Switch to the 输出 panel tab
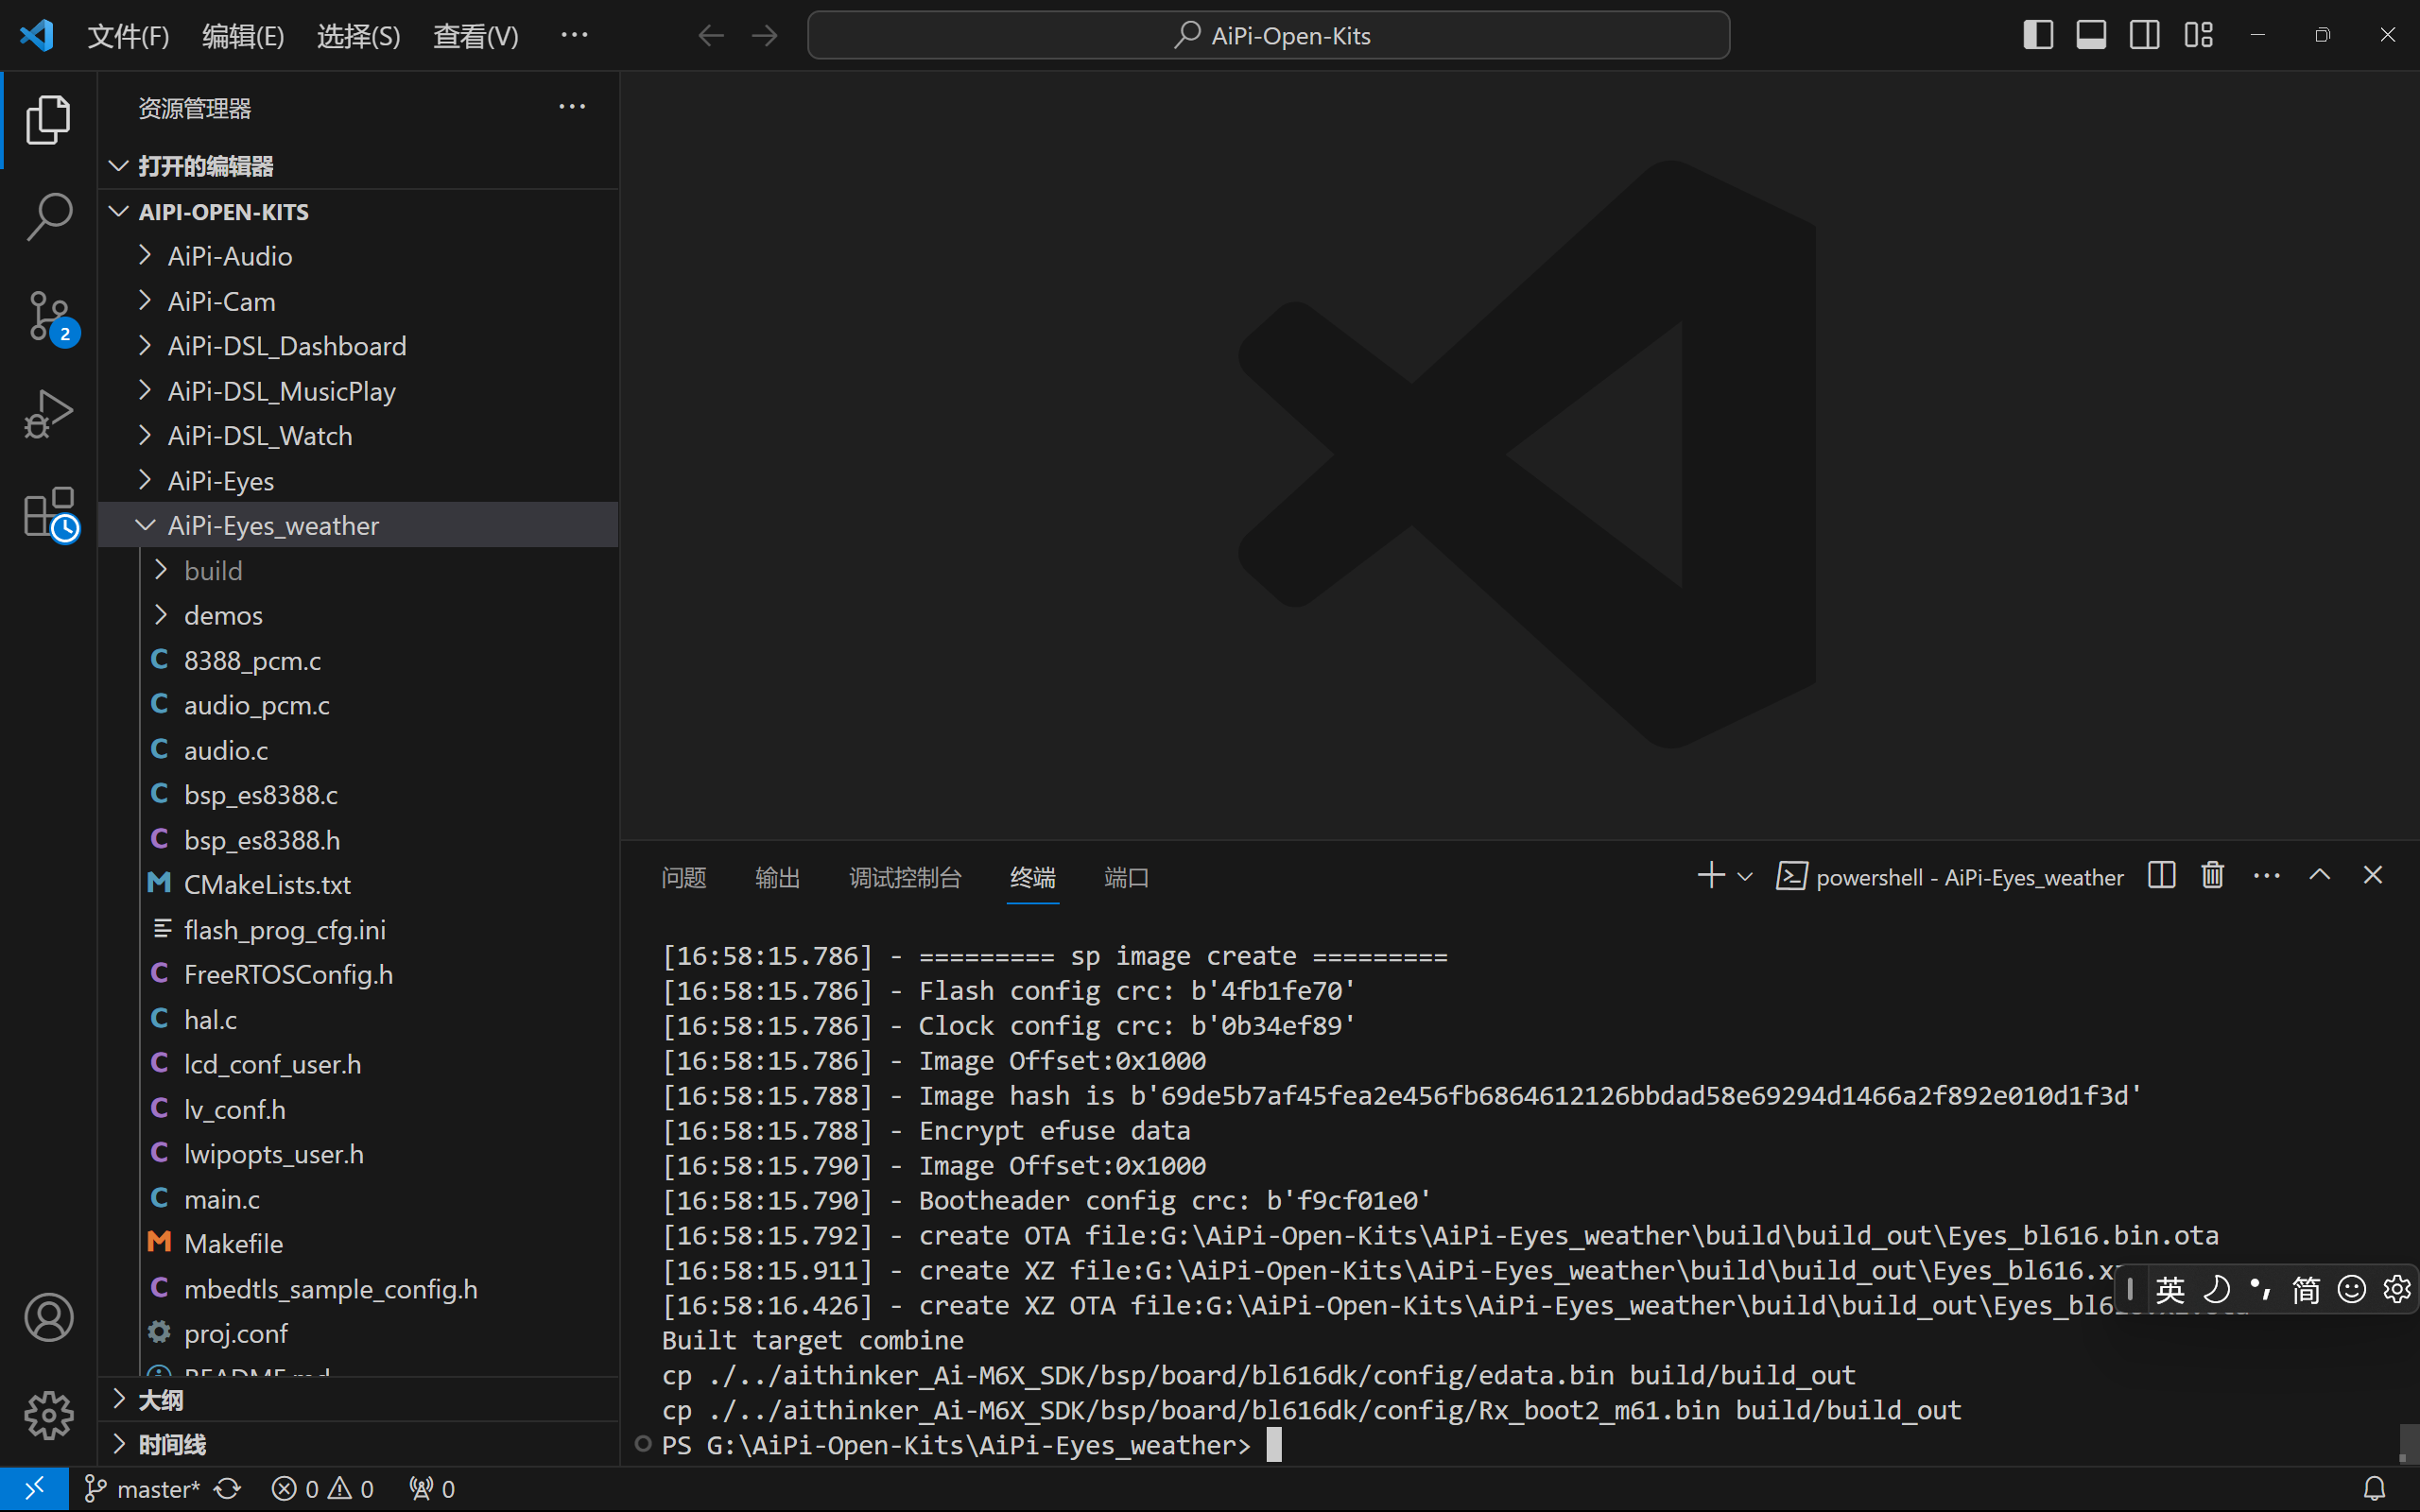The height and width of the screenshot is (1512, 2420). (778, 877)
